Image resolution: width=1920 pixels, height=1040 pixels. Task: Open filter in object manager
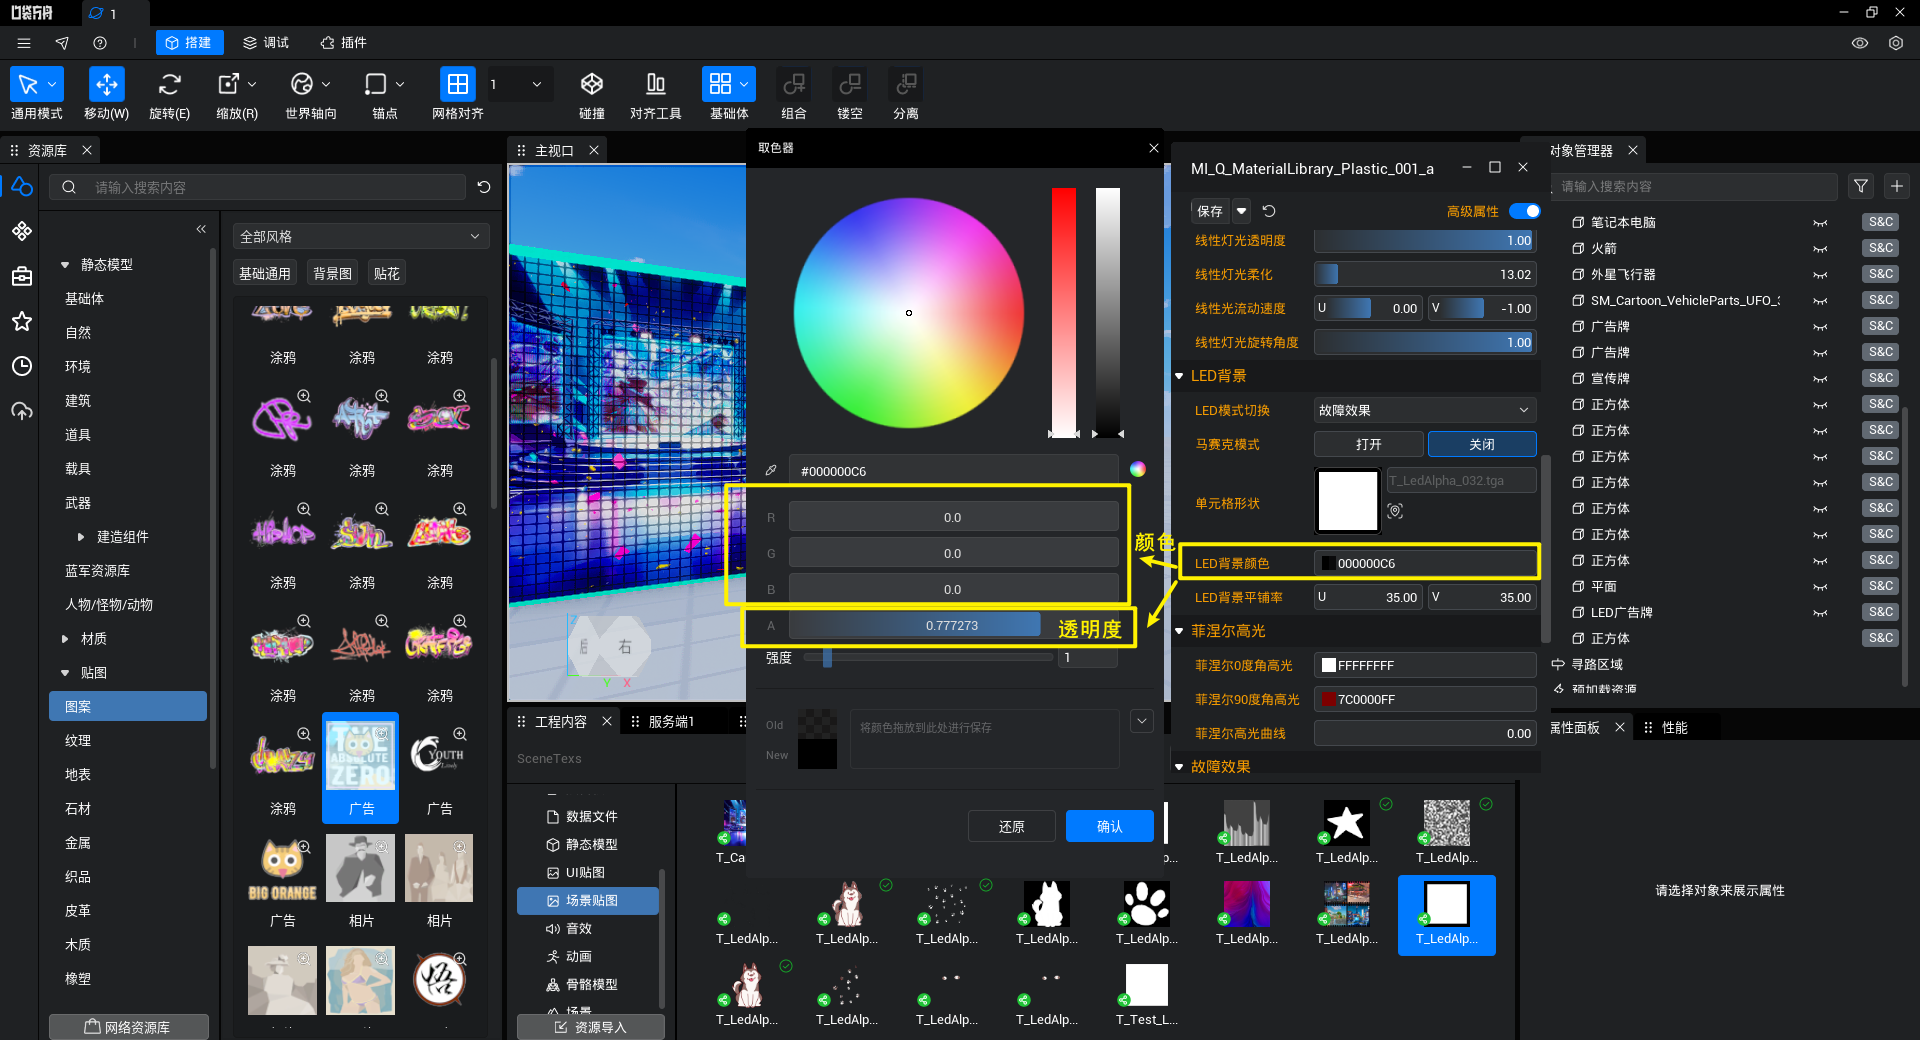[1861, 186]
